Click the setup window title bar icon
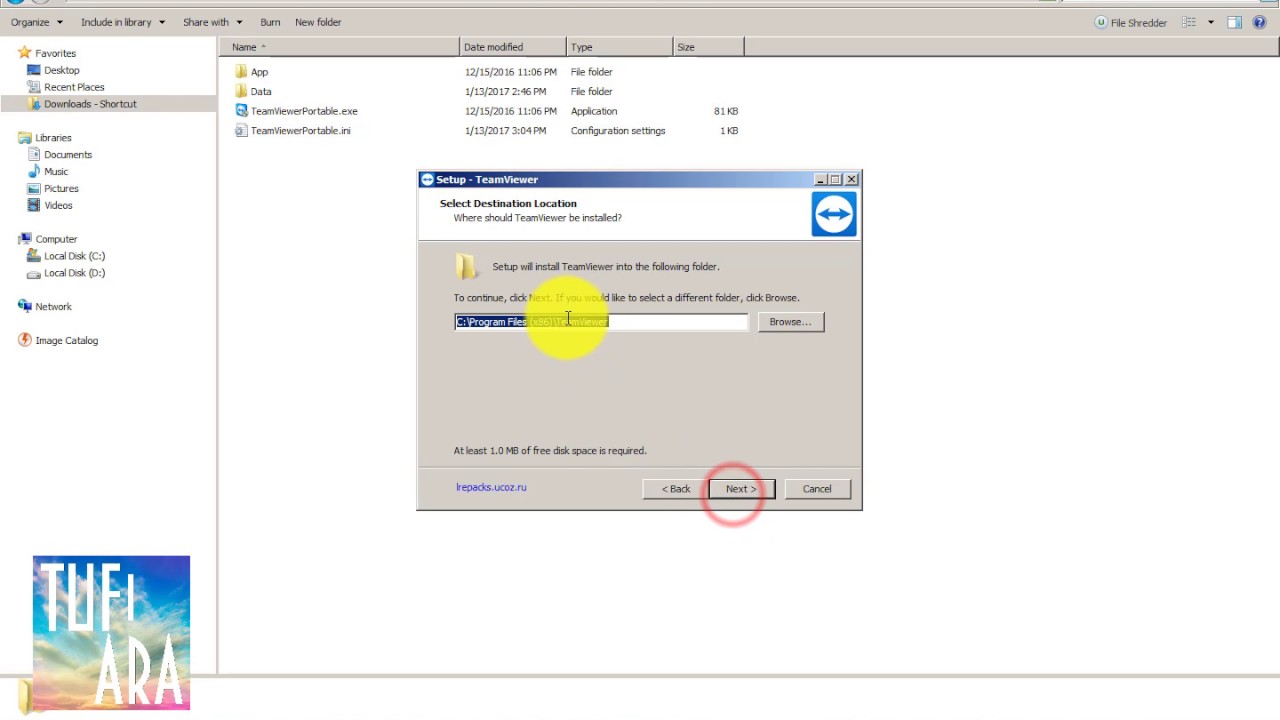The image size is (1280, 720). click(427, 180)
